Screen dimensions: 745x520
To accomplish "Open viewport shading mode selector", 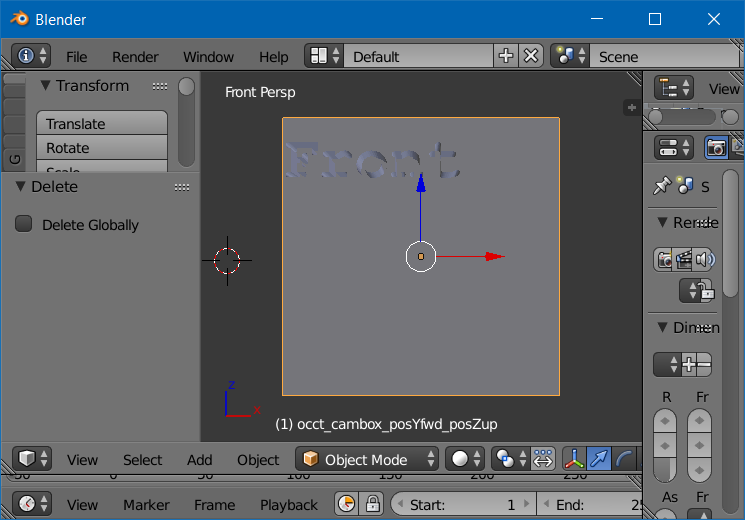I will coord(466,459).
